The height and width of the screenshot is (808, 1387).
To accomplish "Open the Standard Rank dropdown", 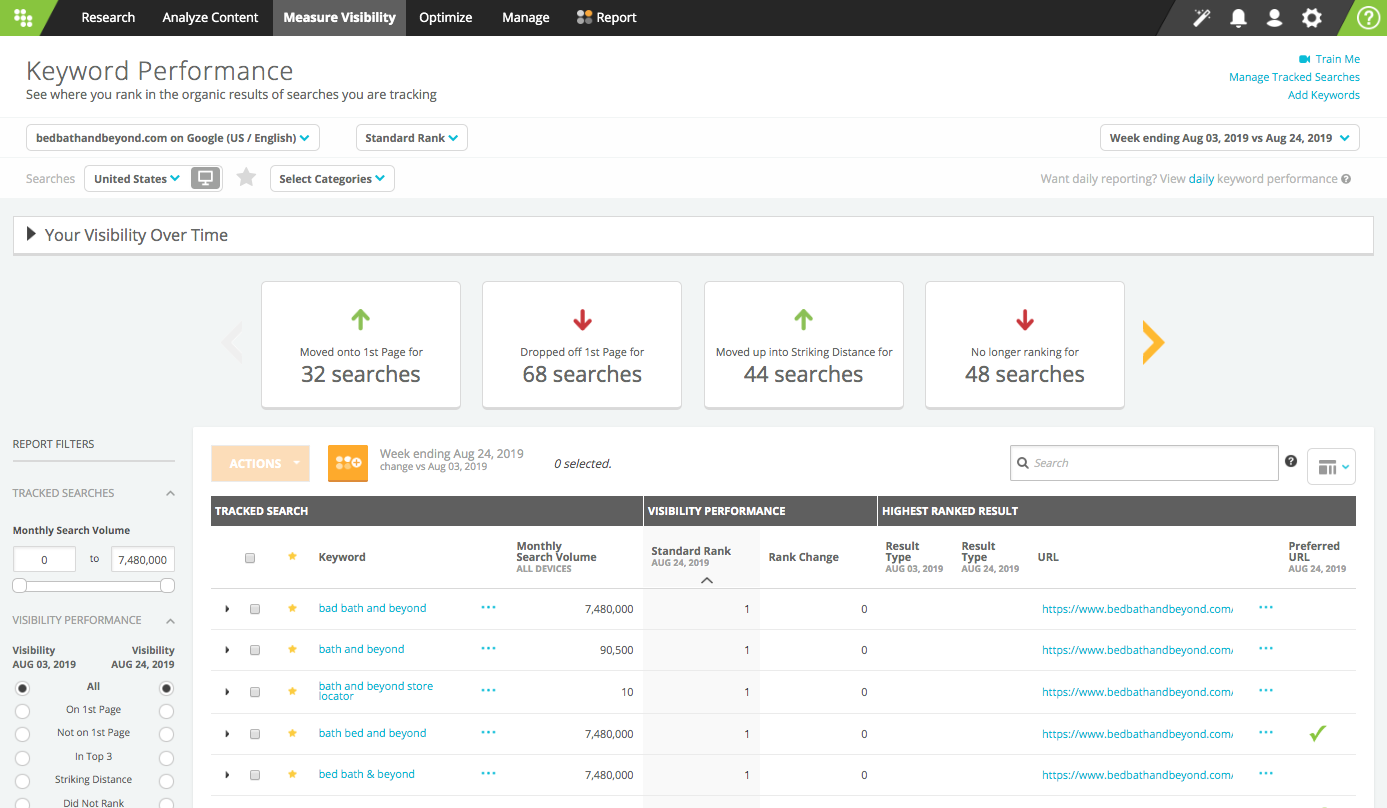I will (x=412, y=138).
